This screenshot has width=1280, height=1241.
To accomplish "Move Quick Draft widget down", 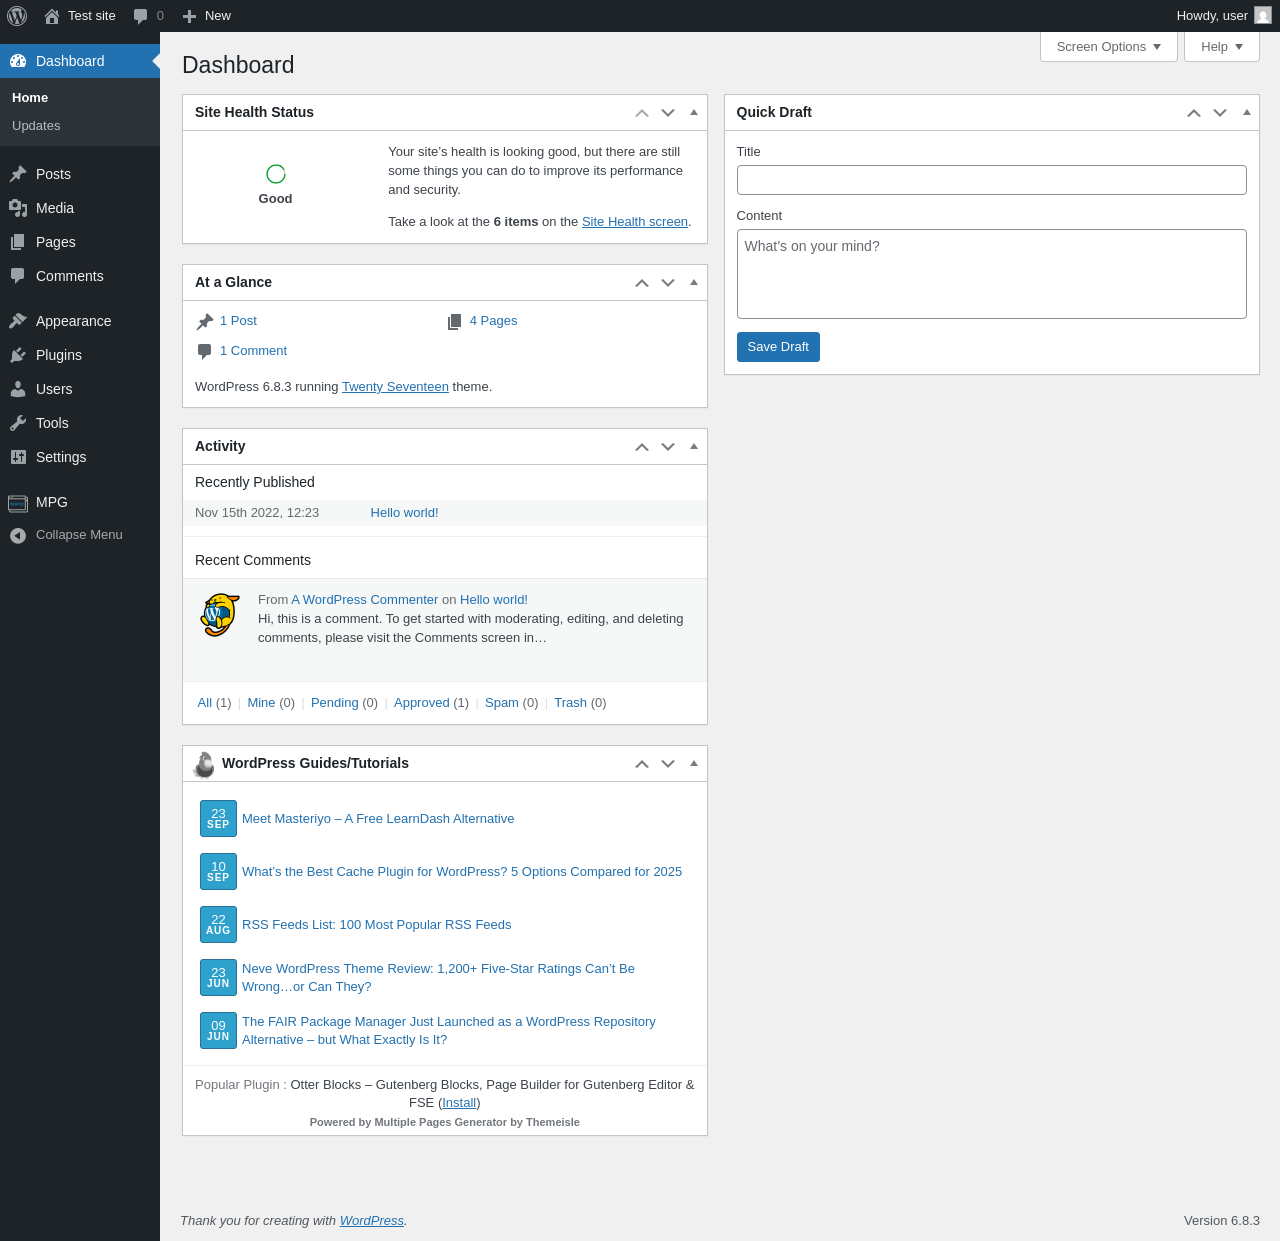I will 1220,113.
